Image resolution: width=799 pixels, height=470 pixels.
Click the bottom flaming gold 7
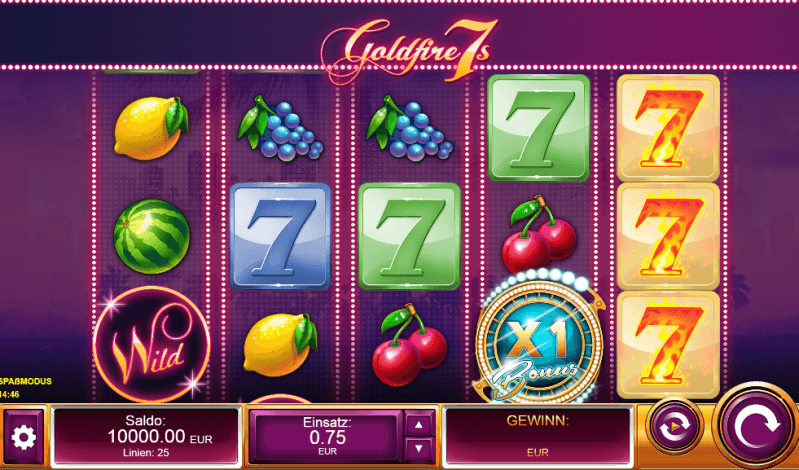point(668,345)
